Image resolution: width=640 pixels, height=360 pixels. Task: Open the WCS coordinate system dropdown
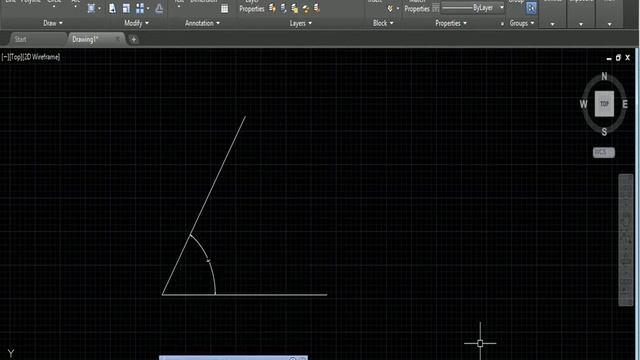click(x=604, y=152)
